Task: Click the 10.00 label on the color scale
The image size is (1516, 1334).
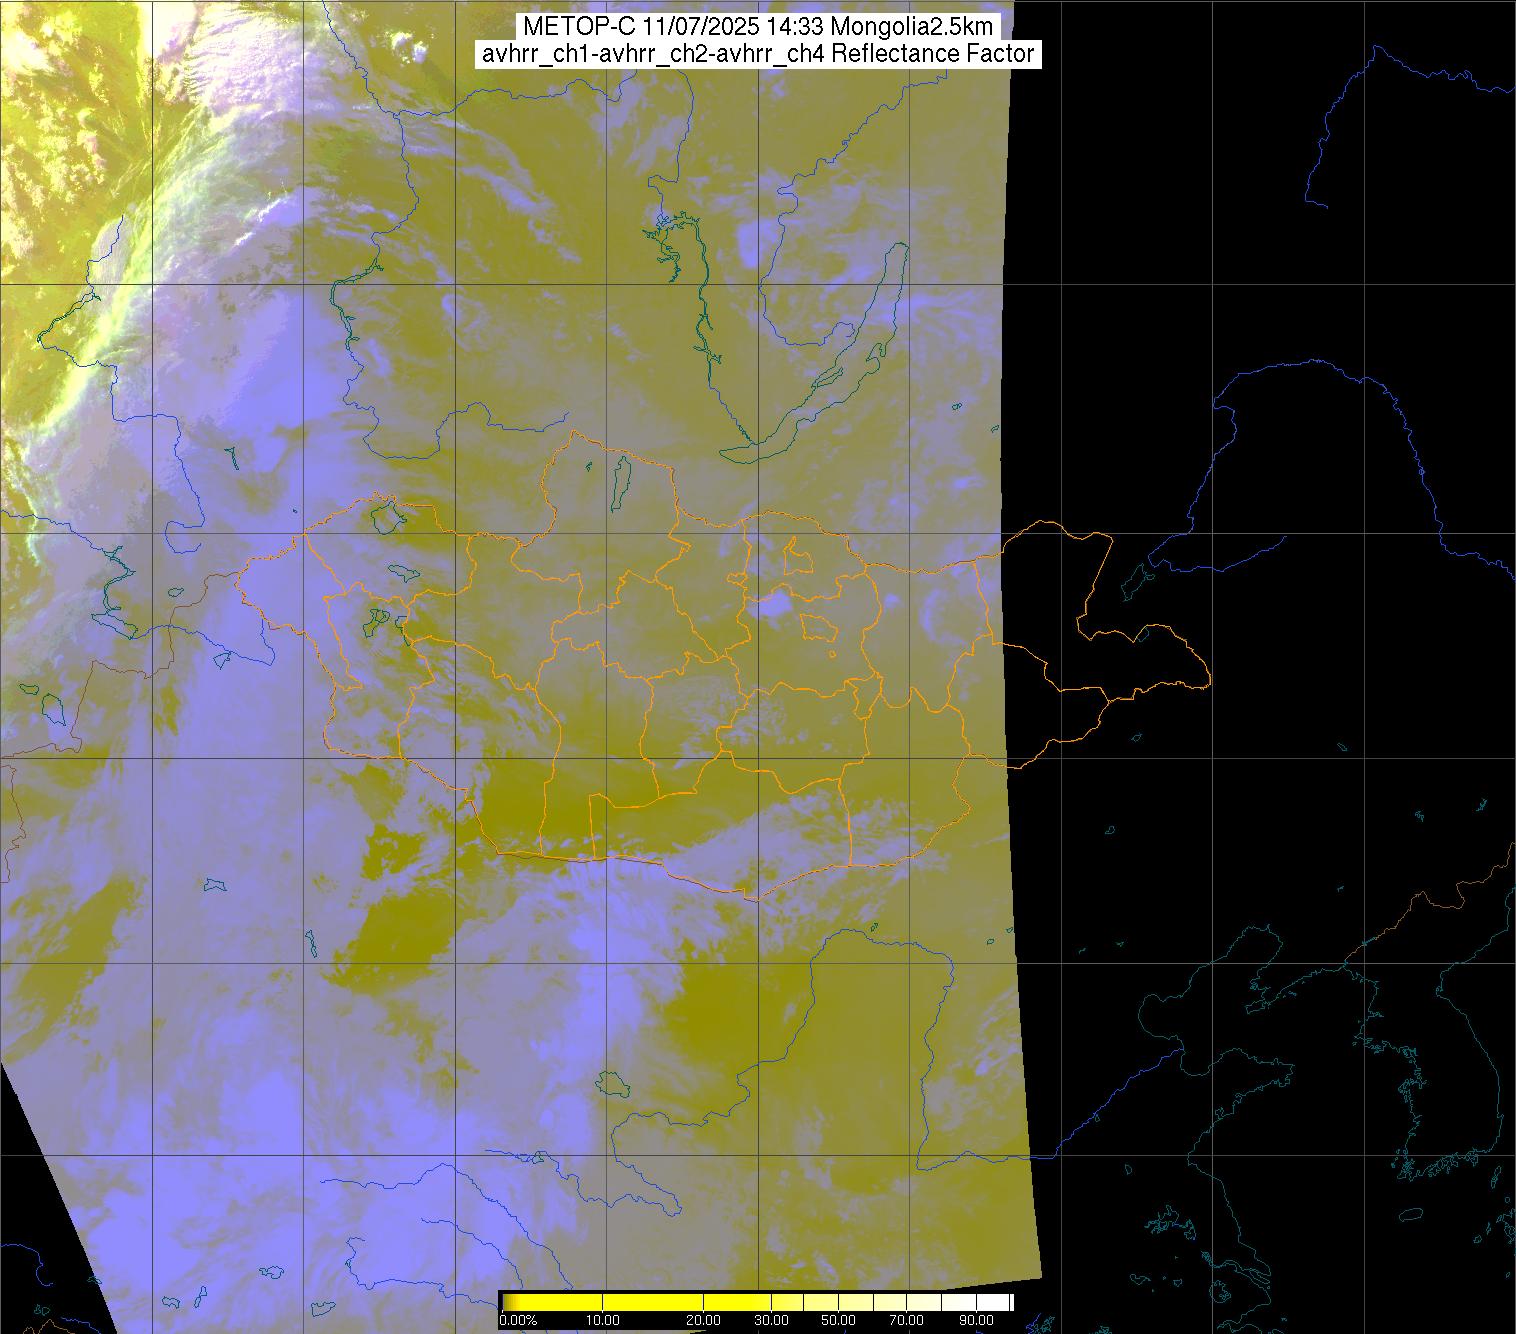Action: tap(604, 1322)
